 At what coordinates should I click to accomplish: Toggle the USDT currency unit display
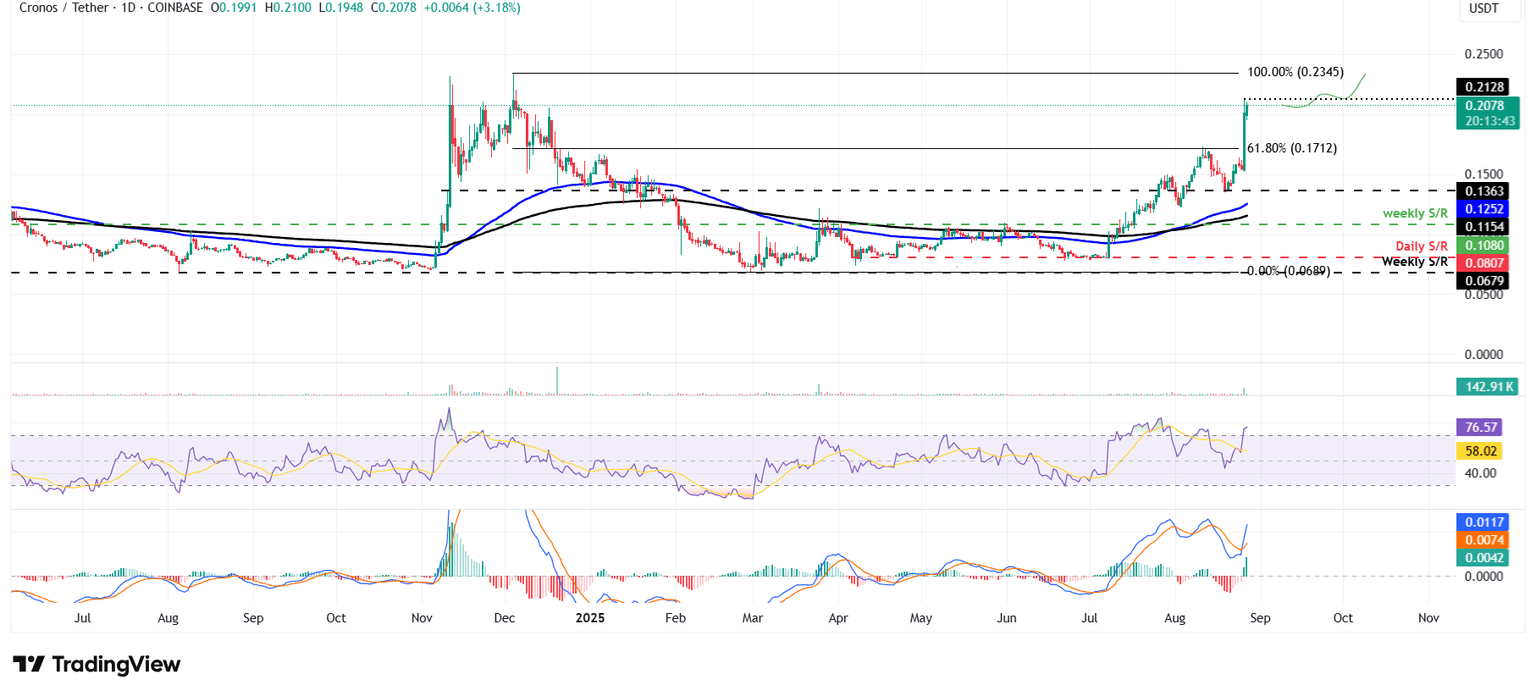(1485, 8)
